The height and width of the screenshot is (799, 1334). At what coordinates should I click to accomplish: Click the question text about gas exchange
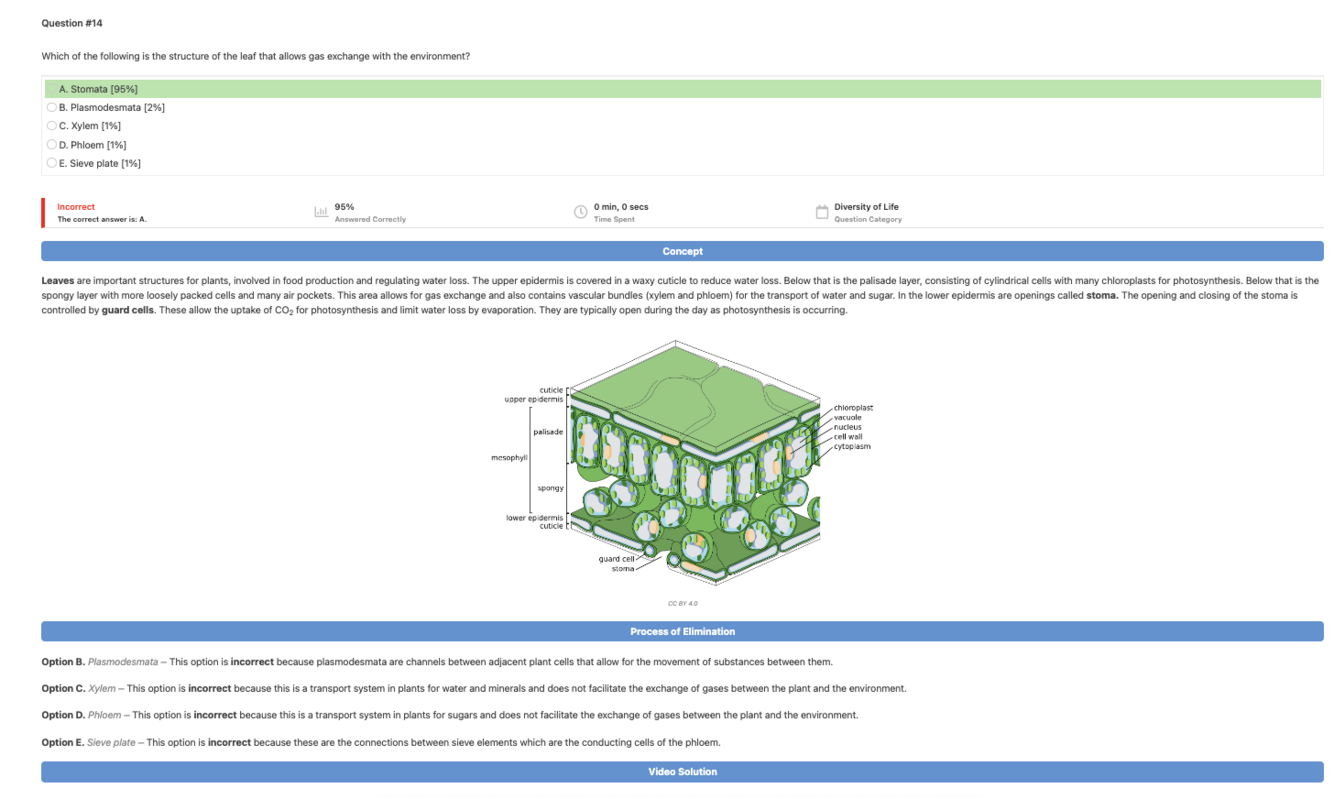point(256,56)
